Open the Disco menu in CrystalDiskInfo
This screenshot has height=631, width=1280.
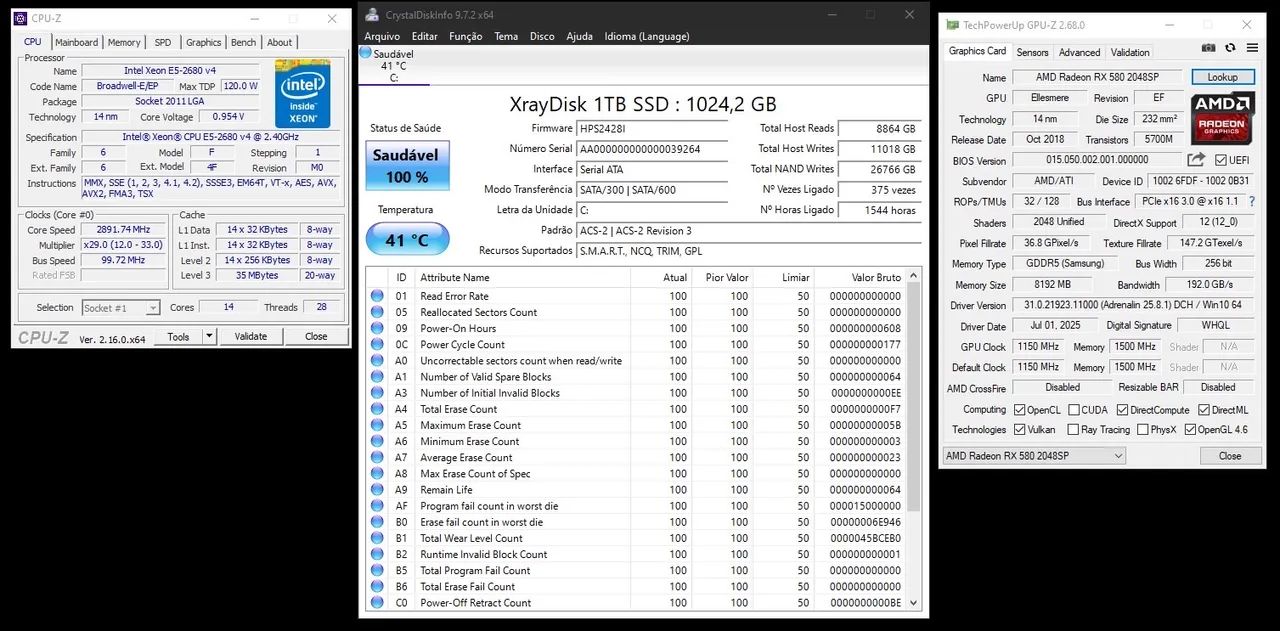pos(541,36)
